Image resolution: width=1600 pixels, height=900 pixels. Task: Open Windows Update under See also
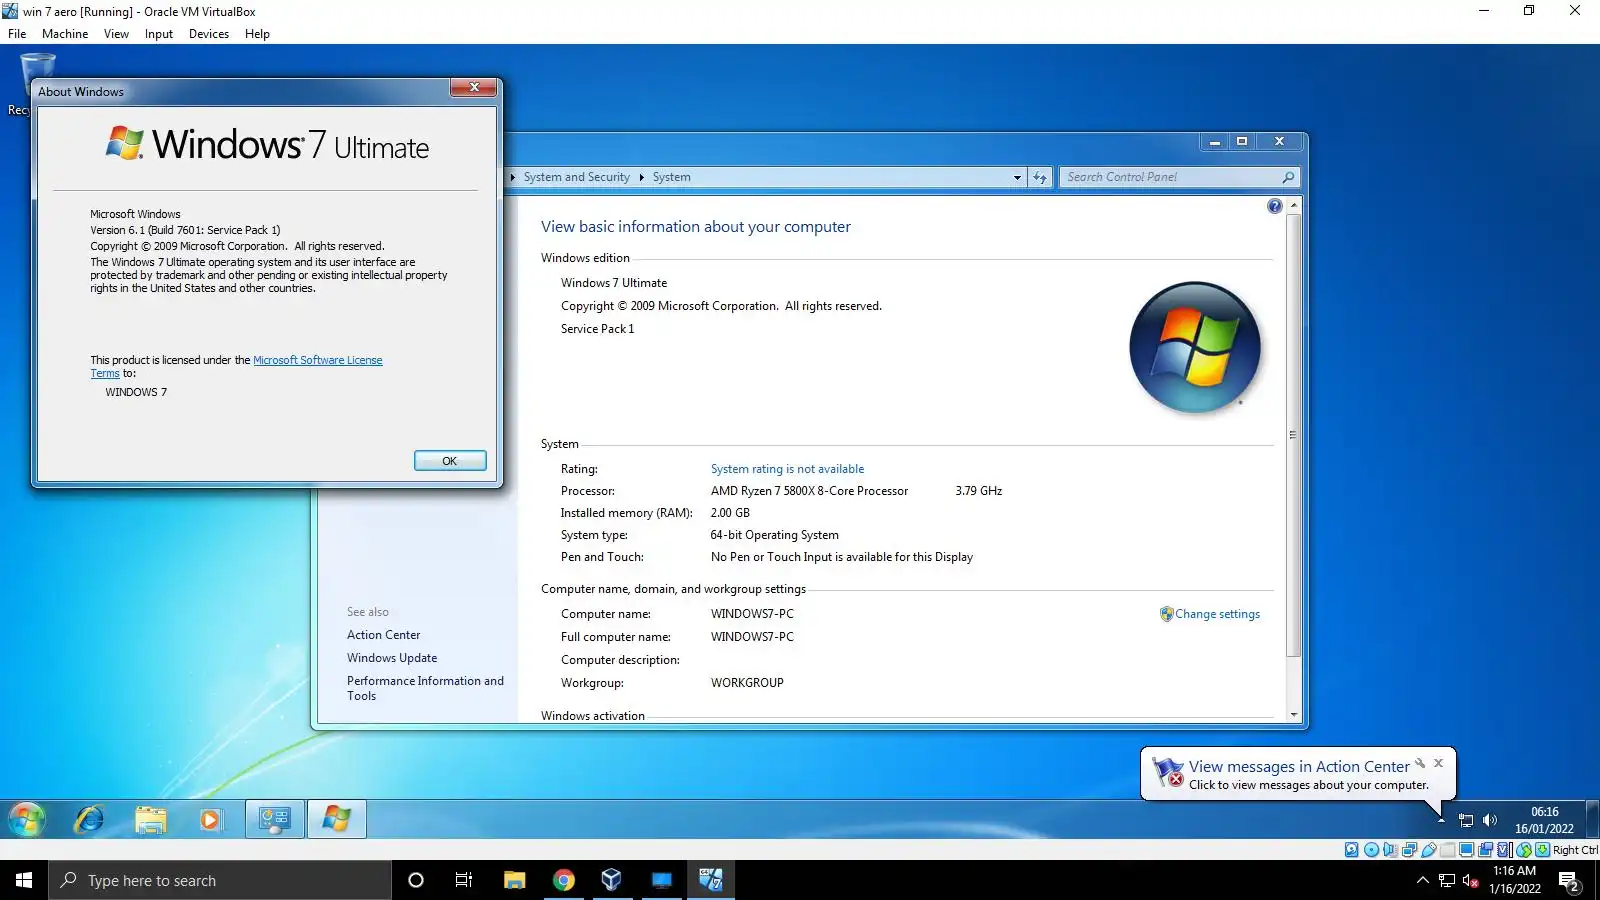392,658
